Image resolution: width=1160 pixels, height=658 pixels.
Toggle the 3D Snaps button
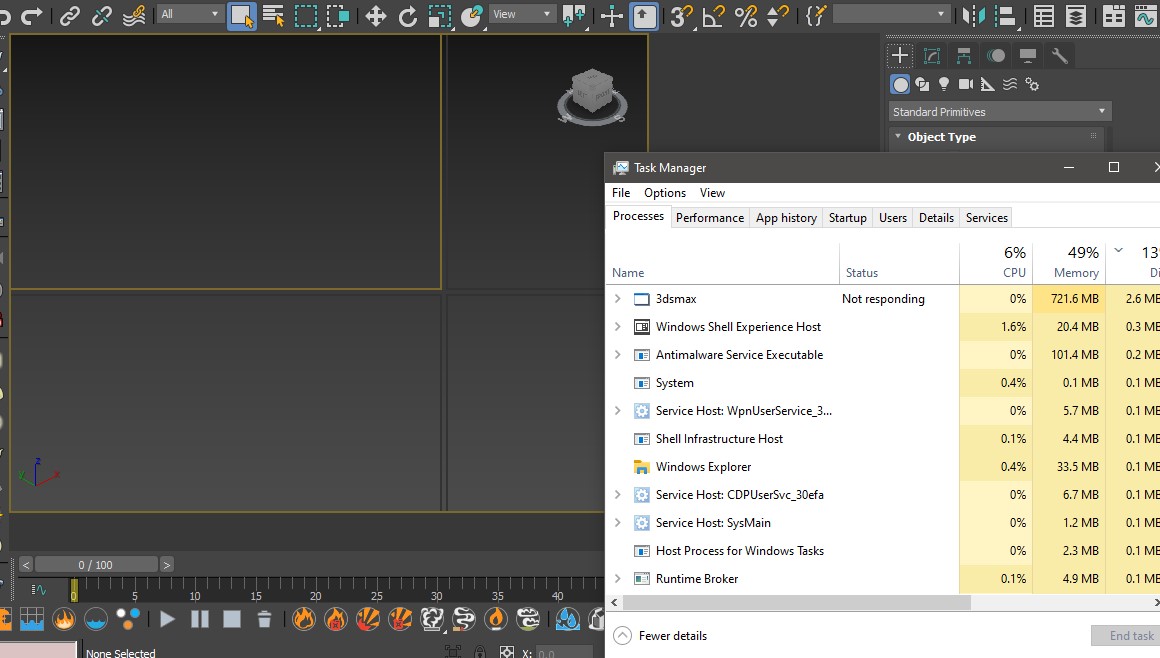[681, 16]
